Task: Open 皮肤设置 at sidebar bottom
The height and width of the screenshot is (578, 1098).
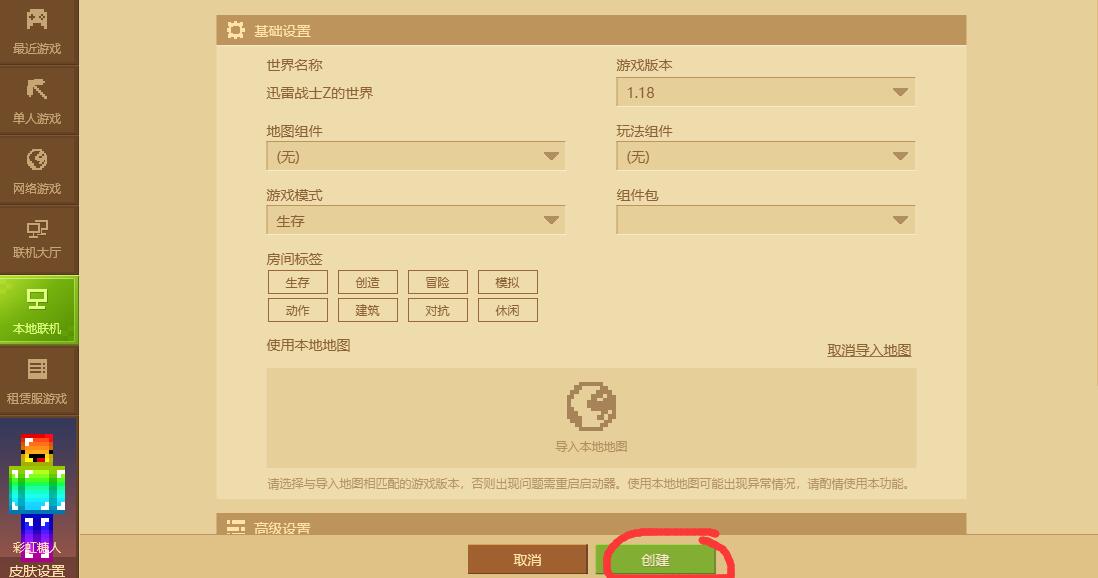Action: click(x=37, y=570)
